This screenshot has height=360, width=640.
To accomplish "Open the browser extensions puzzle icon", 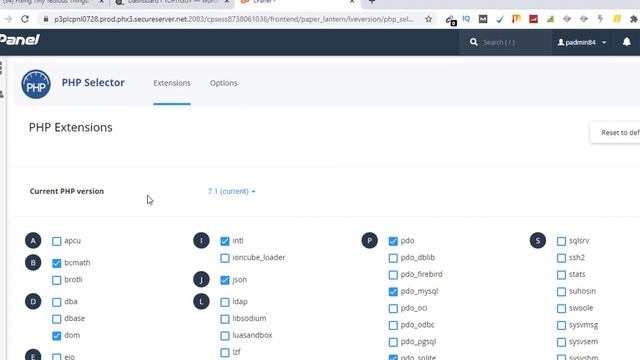I will coord(633,19).
